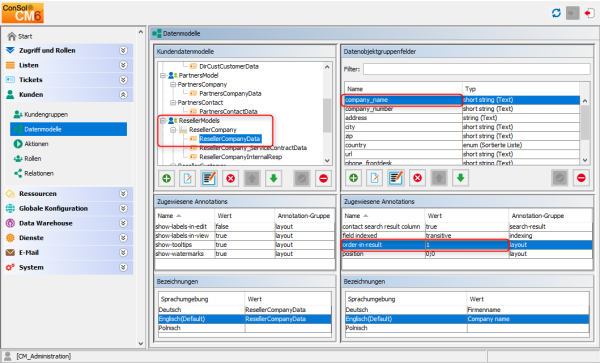The image size is (600, 363).
Task: Click the ConSol CM6 logo
Action: click(x=23, y=13)
